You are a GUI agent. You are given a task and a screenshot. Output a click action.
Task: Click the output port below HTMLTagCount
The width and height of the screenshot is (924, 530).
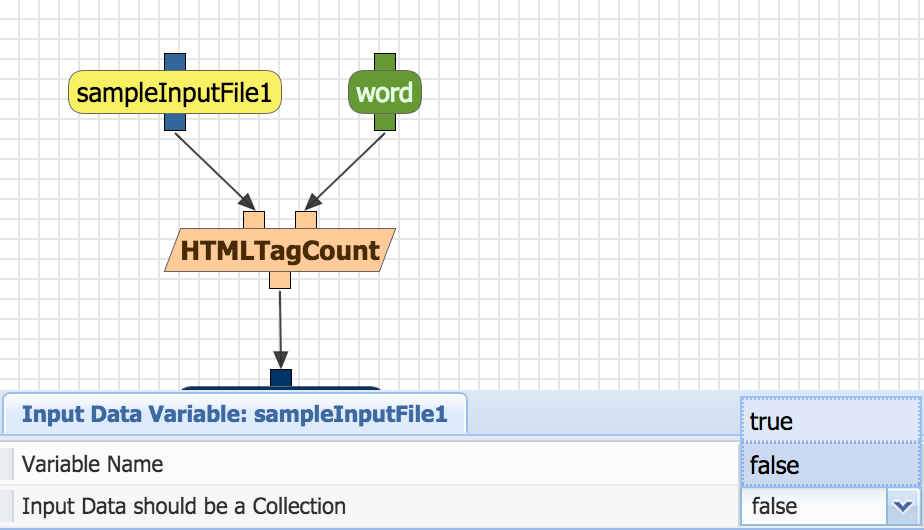pyautogui.click(x=280, y=279)
